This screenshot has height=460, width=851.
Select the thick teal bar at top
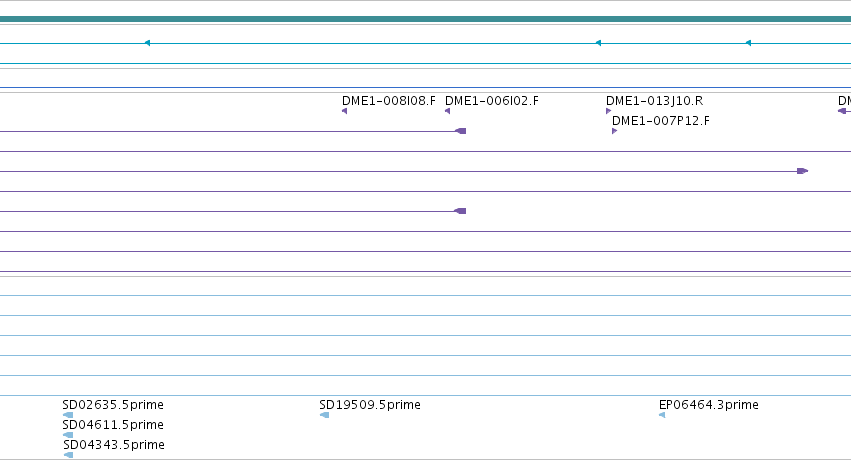pyautogui.click(x=426, y=20)
